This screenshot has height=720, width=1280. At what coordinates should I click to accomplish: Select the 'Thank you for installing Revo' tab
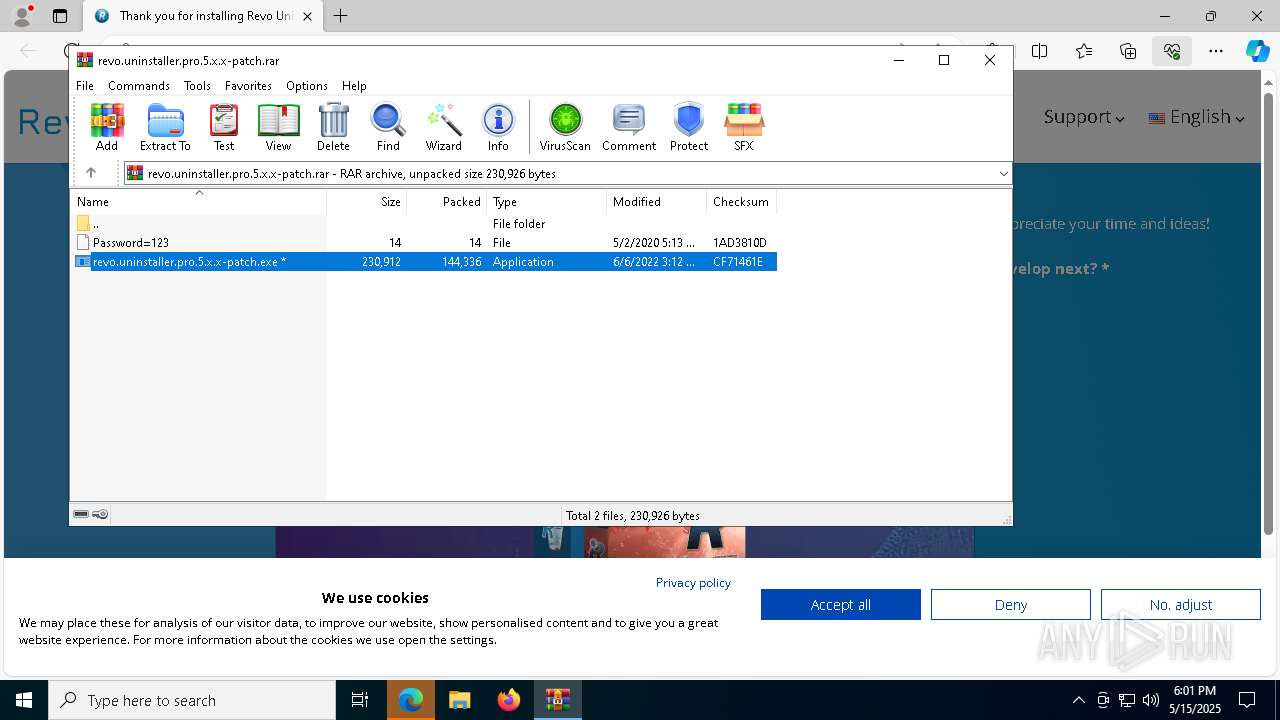[x=203, y=16]
